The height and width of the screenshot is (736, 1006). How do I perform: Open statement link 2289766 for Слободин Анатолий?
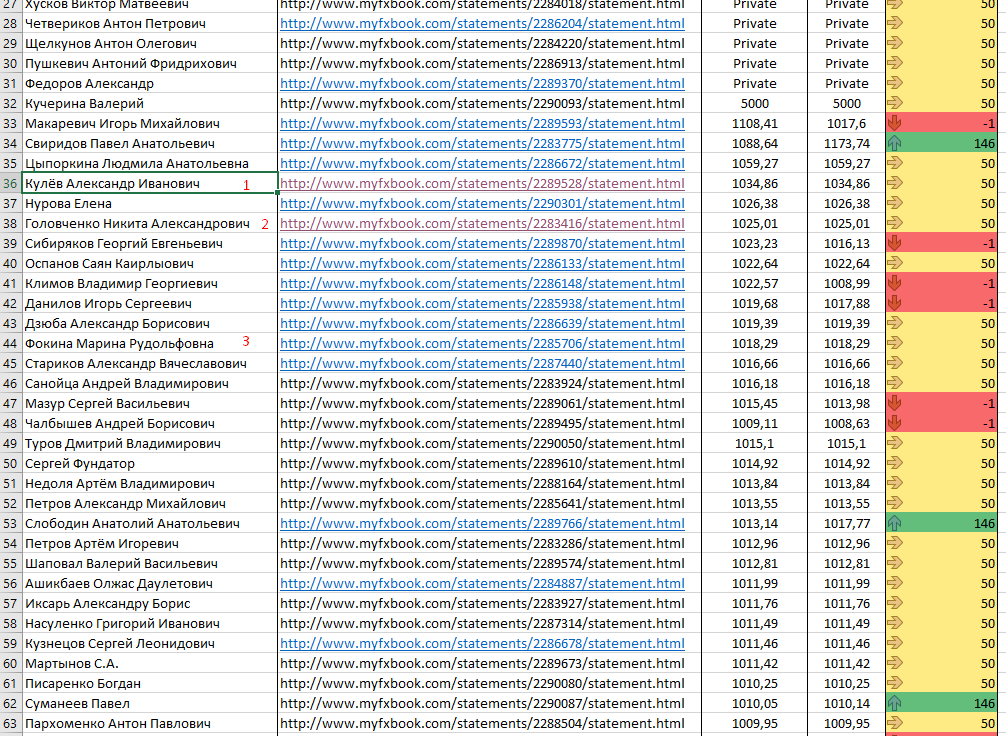point(482,524)
